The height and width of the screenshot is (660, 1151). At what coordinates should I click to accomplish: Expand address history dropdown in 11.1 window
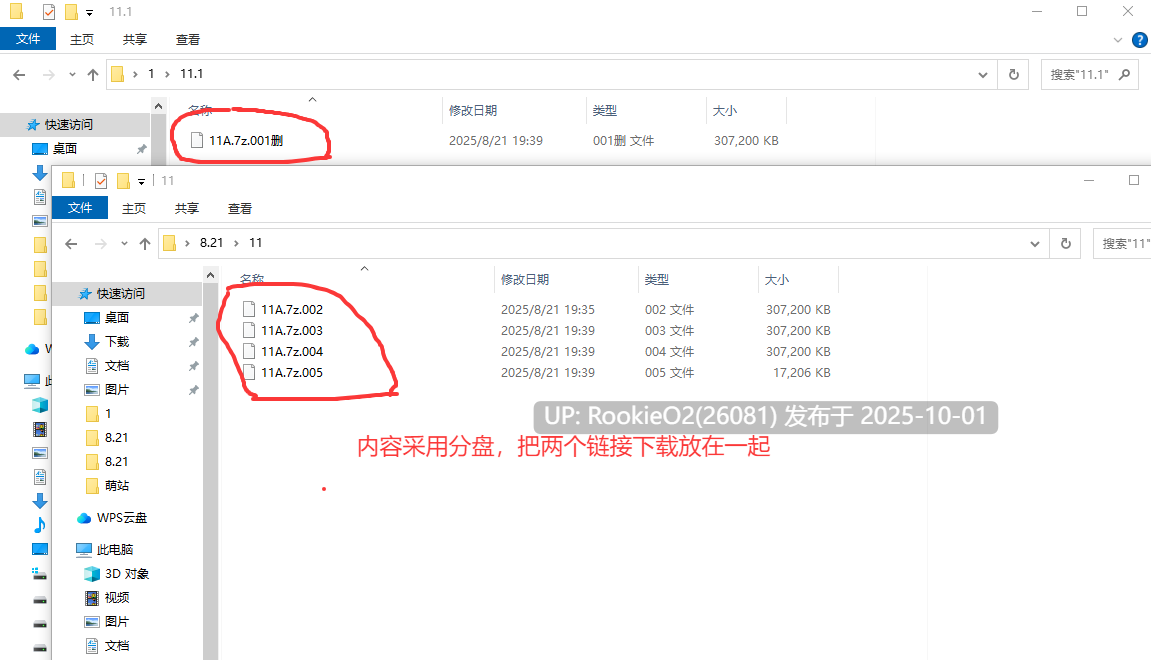click(x=983, y=75)
